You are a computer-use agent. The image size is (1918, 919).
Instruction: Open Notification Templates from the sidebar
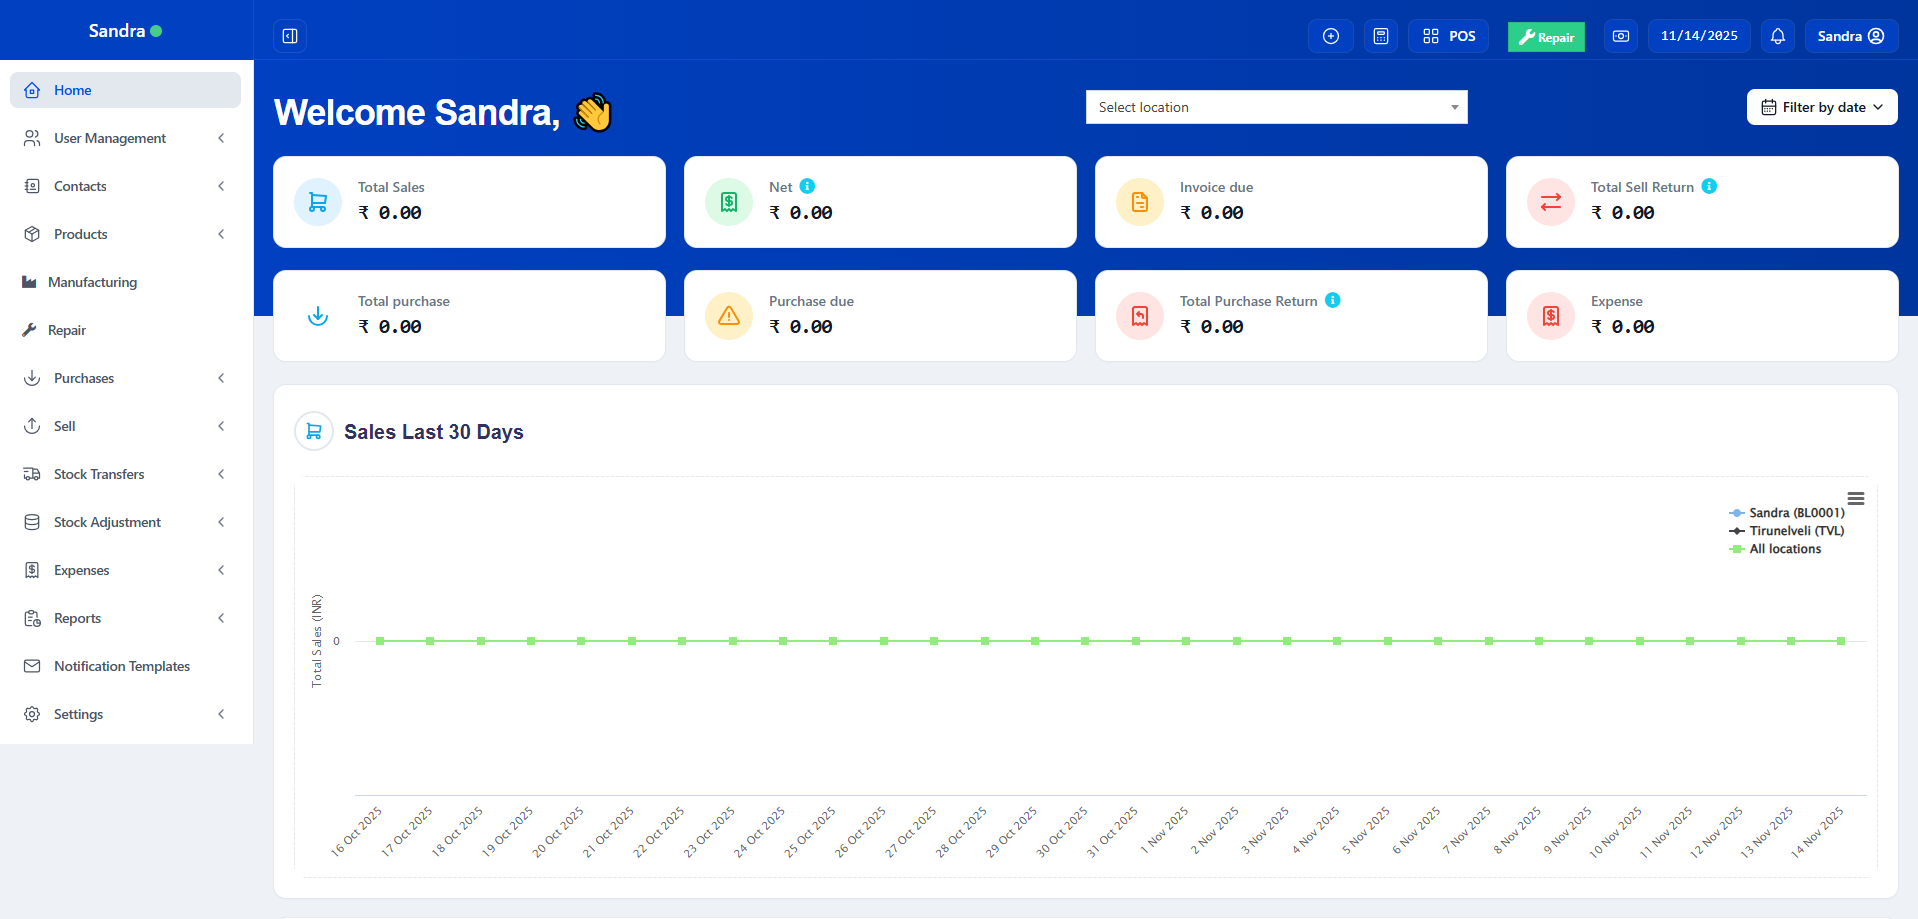[x=121, y=666]
